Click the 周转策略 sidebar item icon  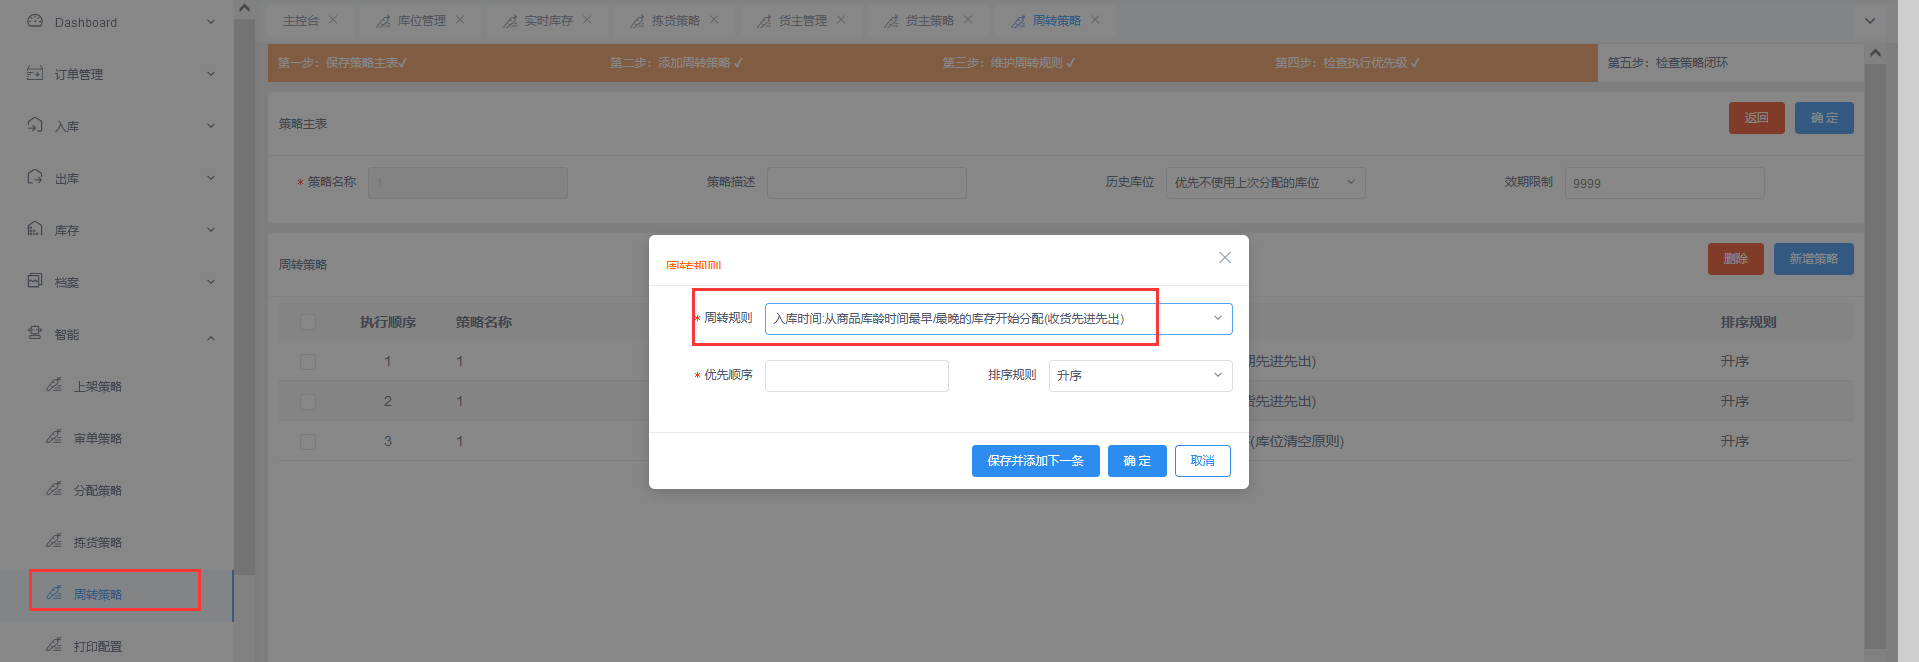[54, 593]
